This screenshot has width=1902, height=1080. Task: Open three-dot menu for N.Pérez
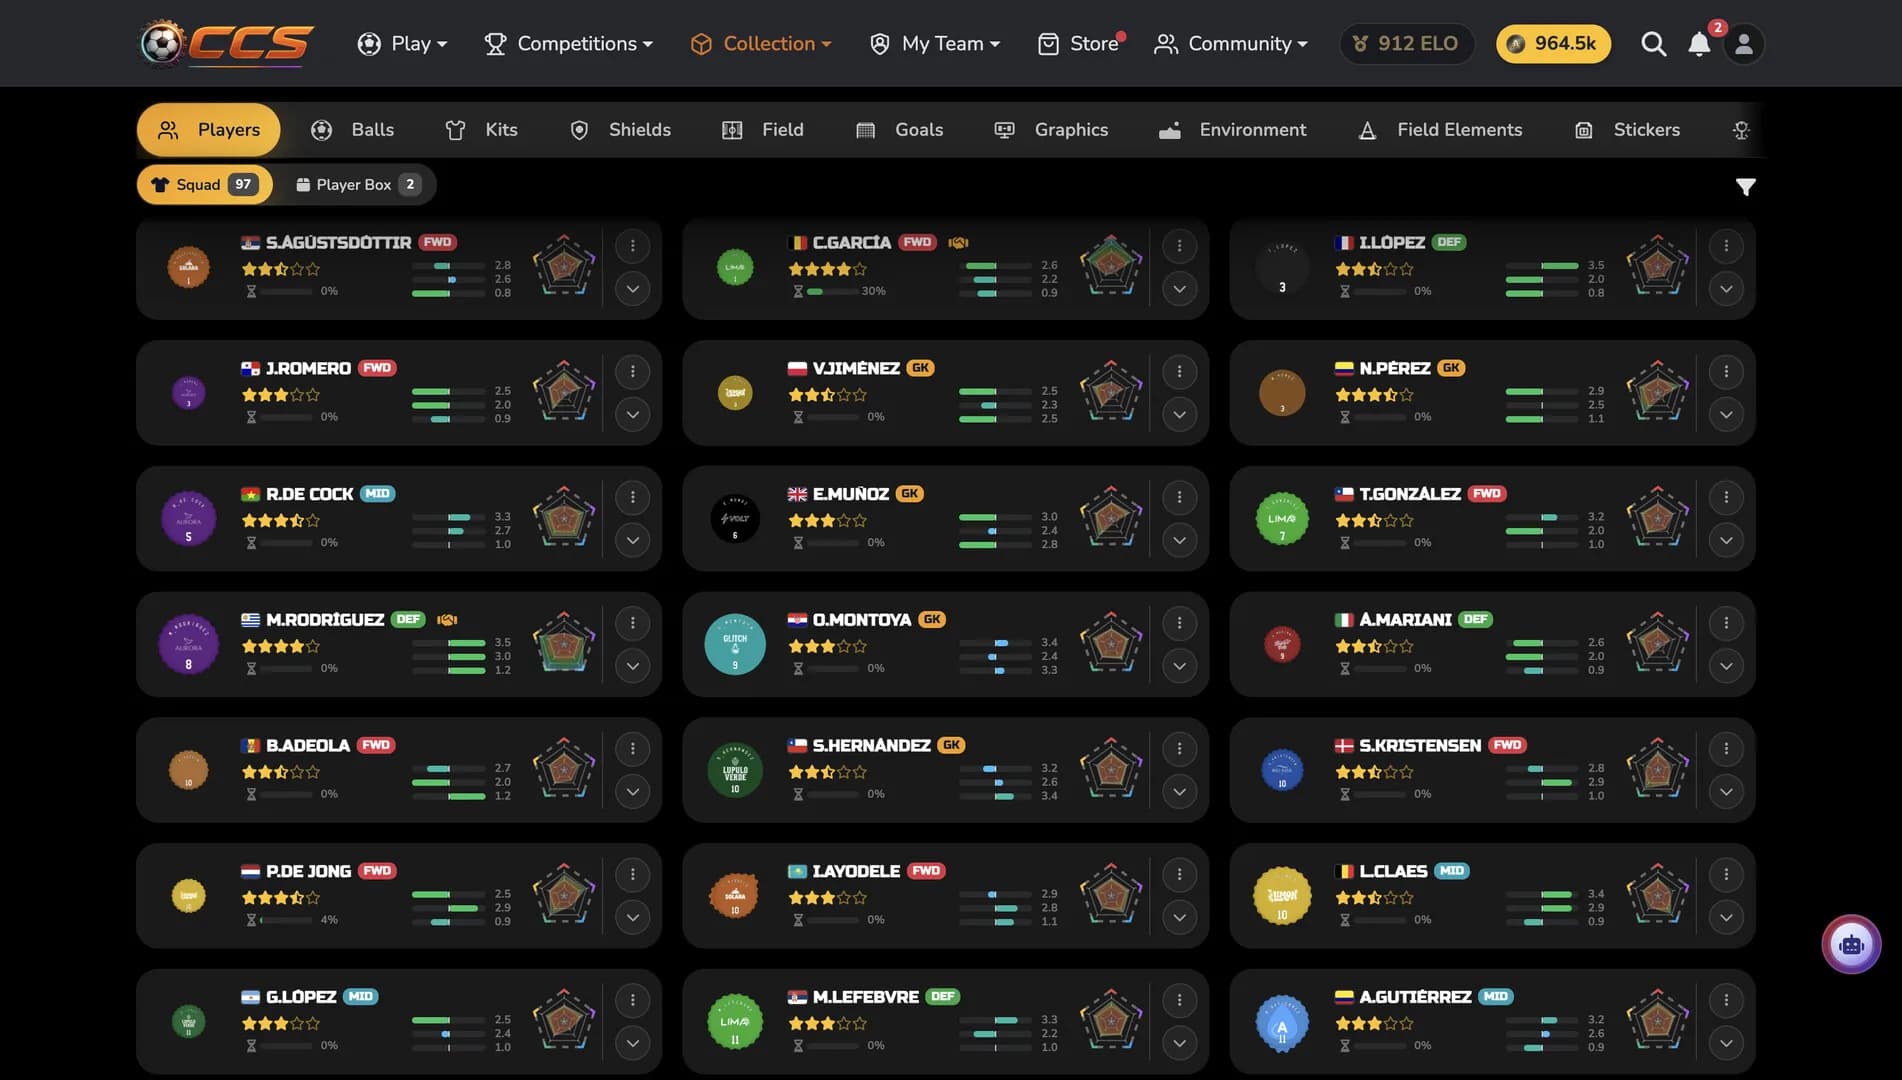(x=1726, y=372)
